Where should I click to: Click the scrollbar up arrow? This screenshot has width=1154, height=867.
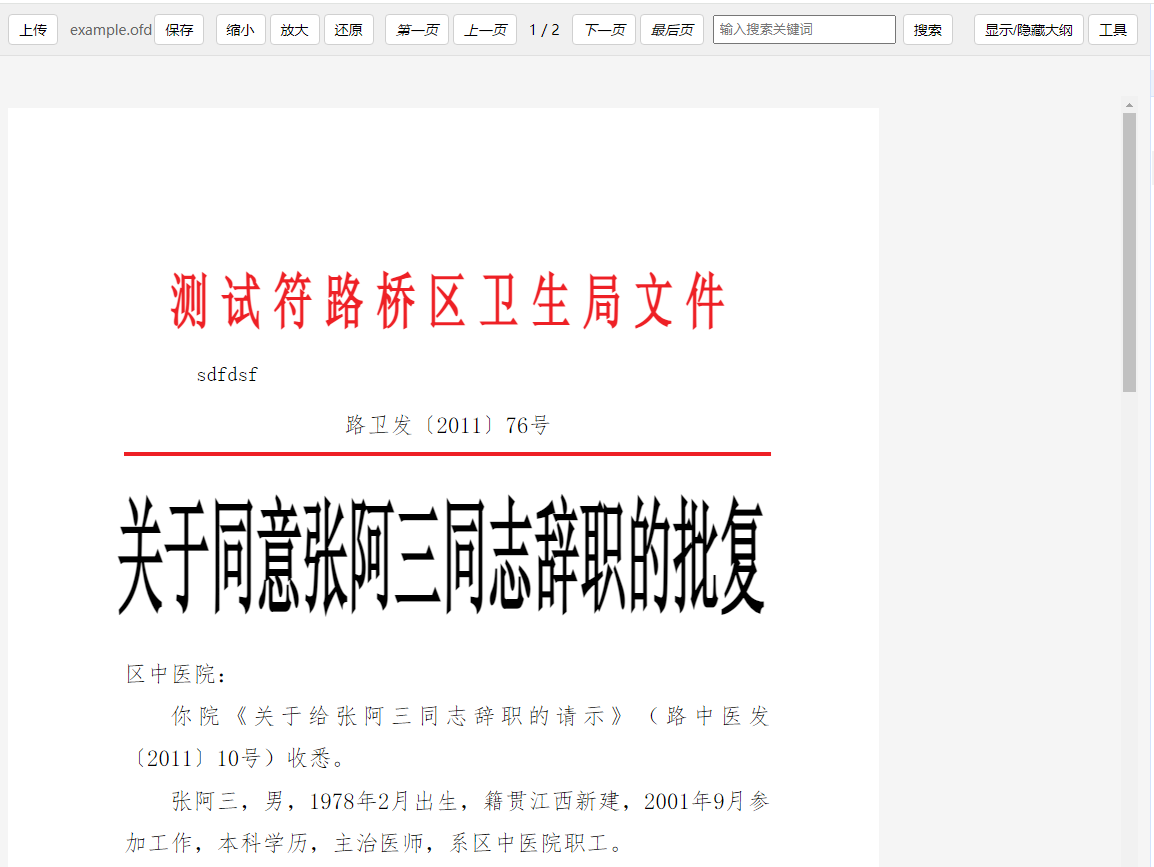(1130, 105)
